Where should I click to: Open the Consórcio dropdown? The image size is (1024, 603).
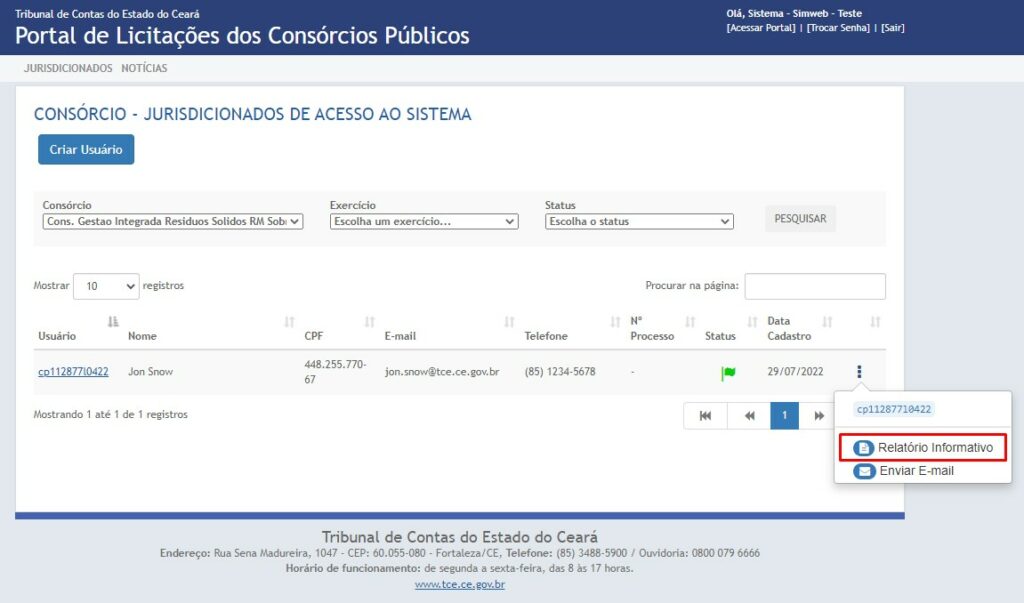coord(172,222)
